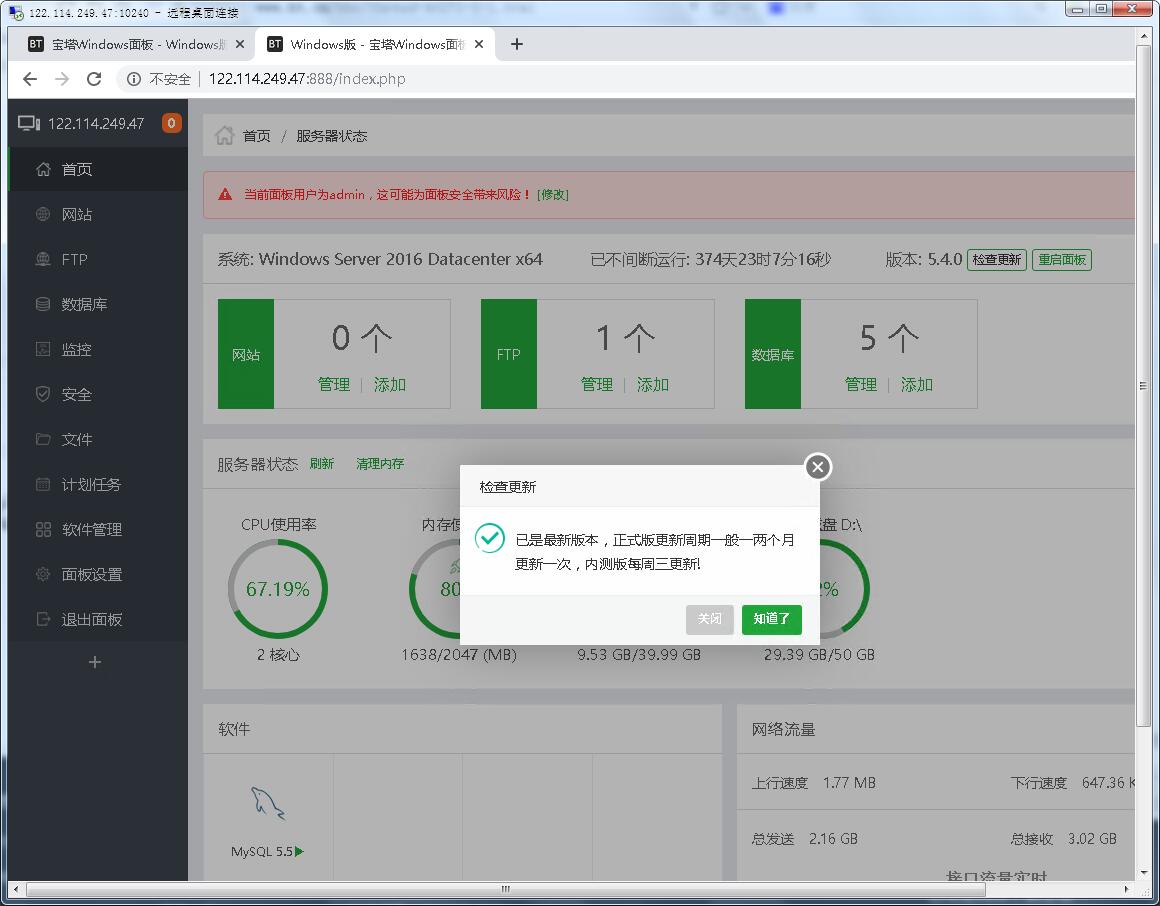Click the folder icon beside 文件
Screen dimensions: 1160x906
pos(43,439)
